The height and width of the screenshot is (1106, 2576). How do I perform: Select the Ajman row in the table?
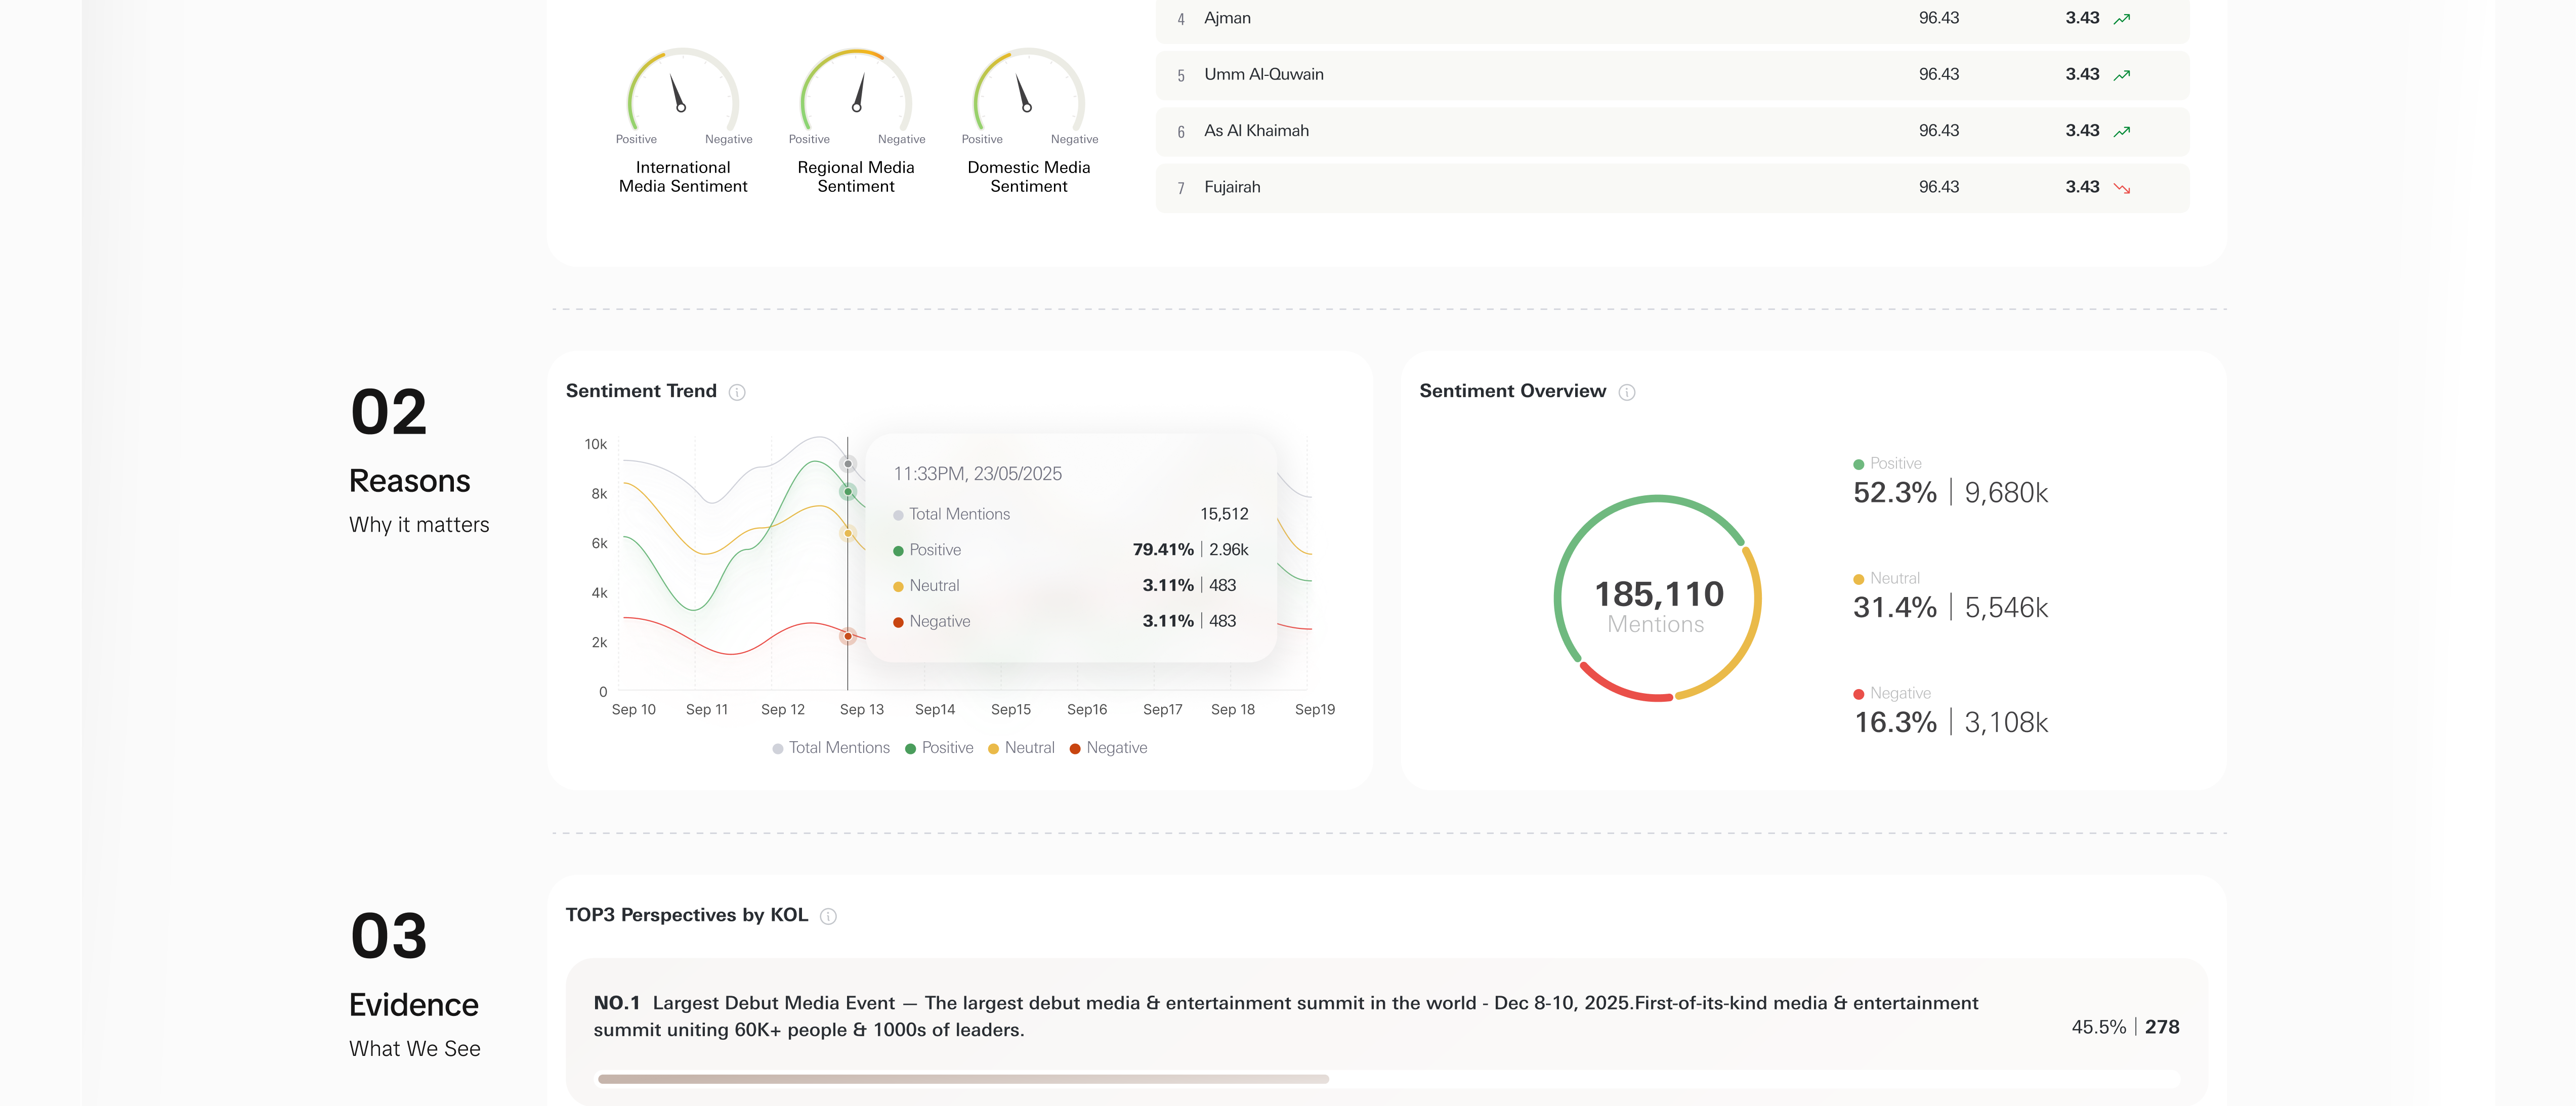click(1672, 19)
